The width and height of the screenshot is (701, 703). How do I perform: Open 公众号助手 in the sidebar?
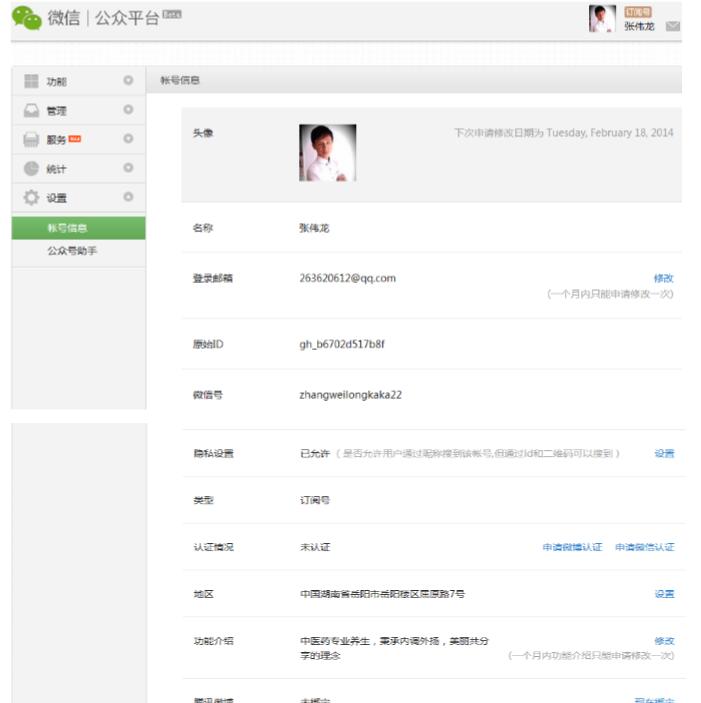(x=72, y=251)
